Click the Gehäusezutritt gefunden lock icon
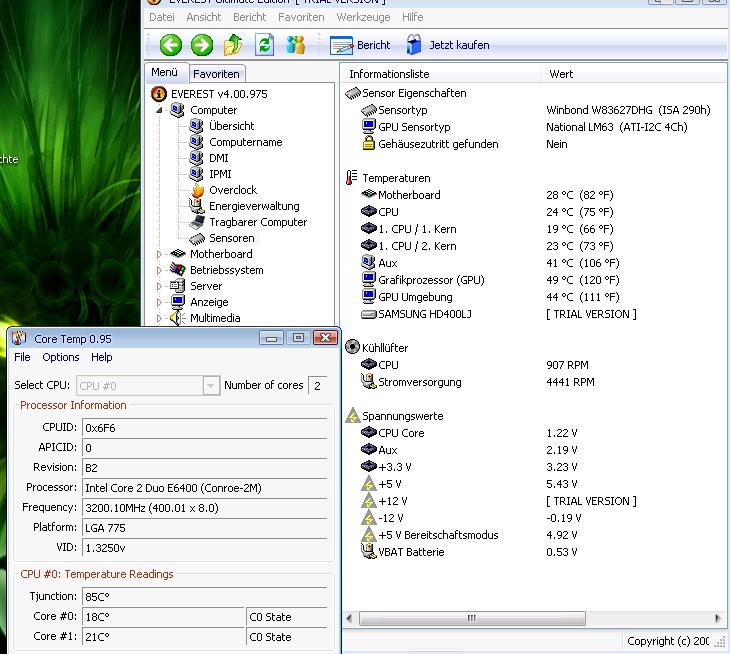This screenshot has height=654, width=730. 368,144
